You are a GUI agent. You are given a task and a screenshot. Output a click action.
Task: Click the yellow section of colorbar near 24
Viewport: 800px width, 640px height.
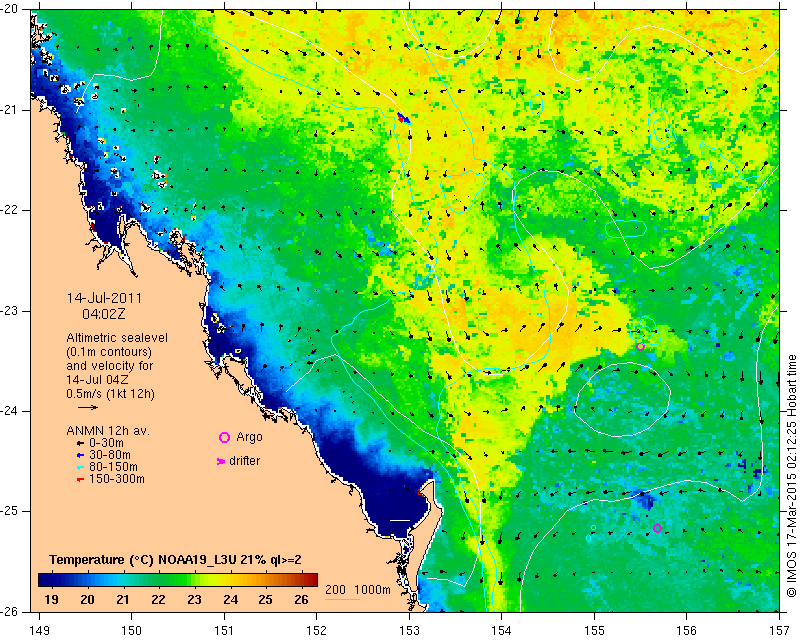click(230, 580)
